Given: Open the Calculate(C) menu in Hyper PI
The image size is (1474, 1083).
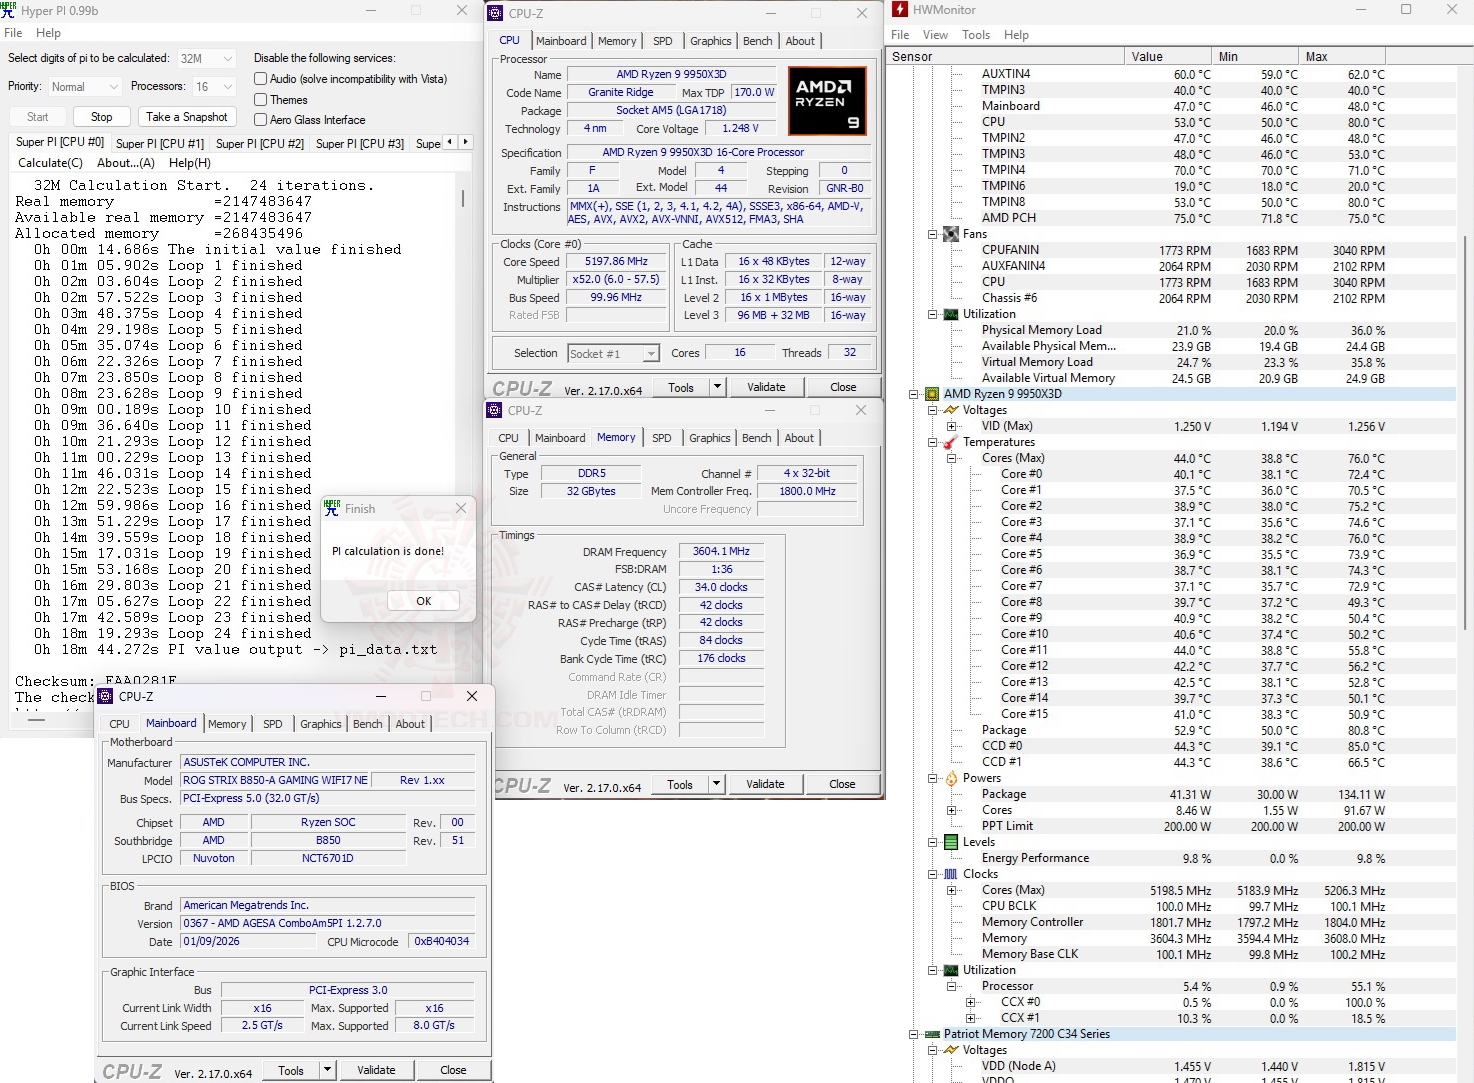Looking at the screenshot, I should tap(50, 163).
